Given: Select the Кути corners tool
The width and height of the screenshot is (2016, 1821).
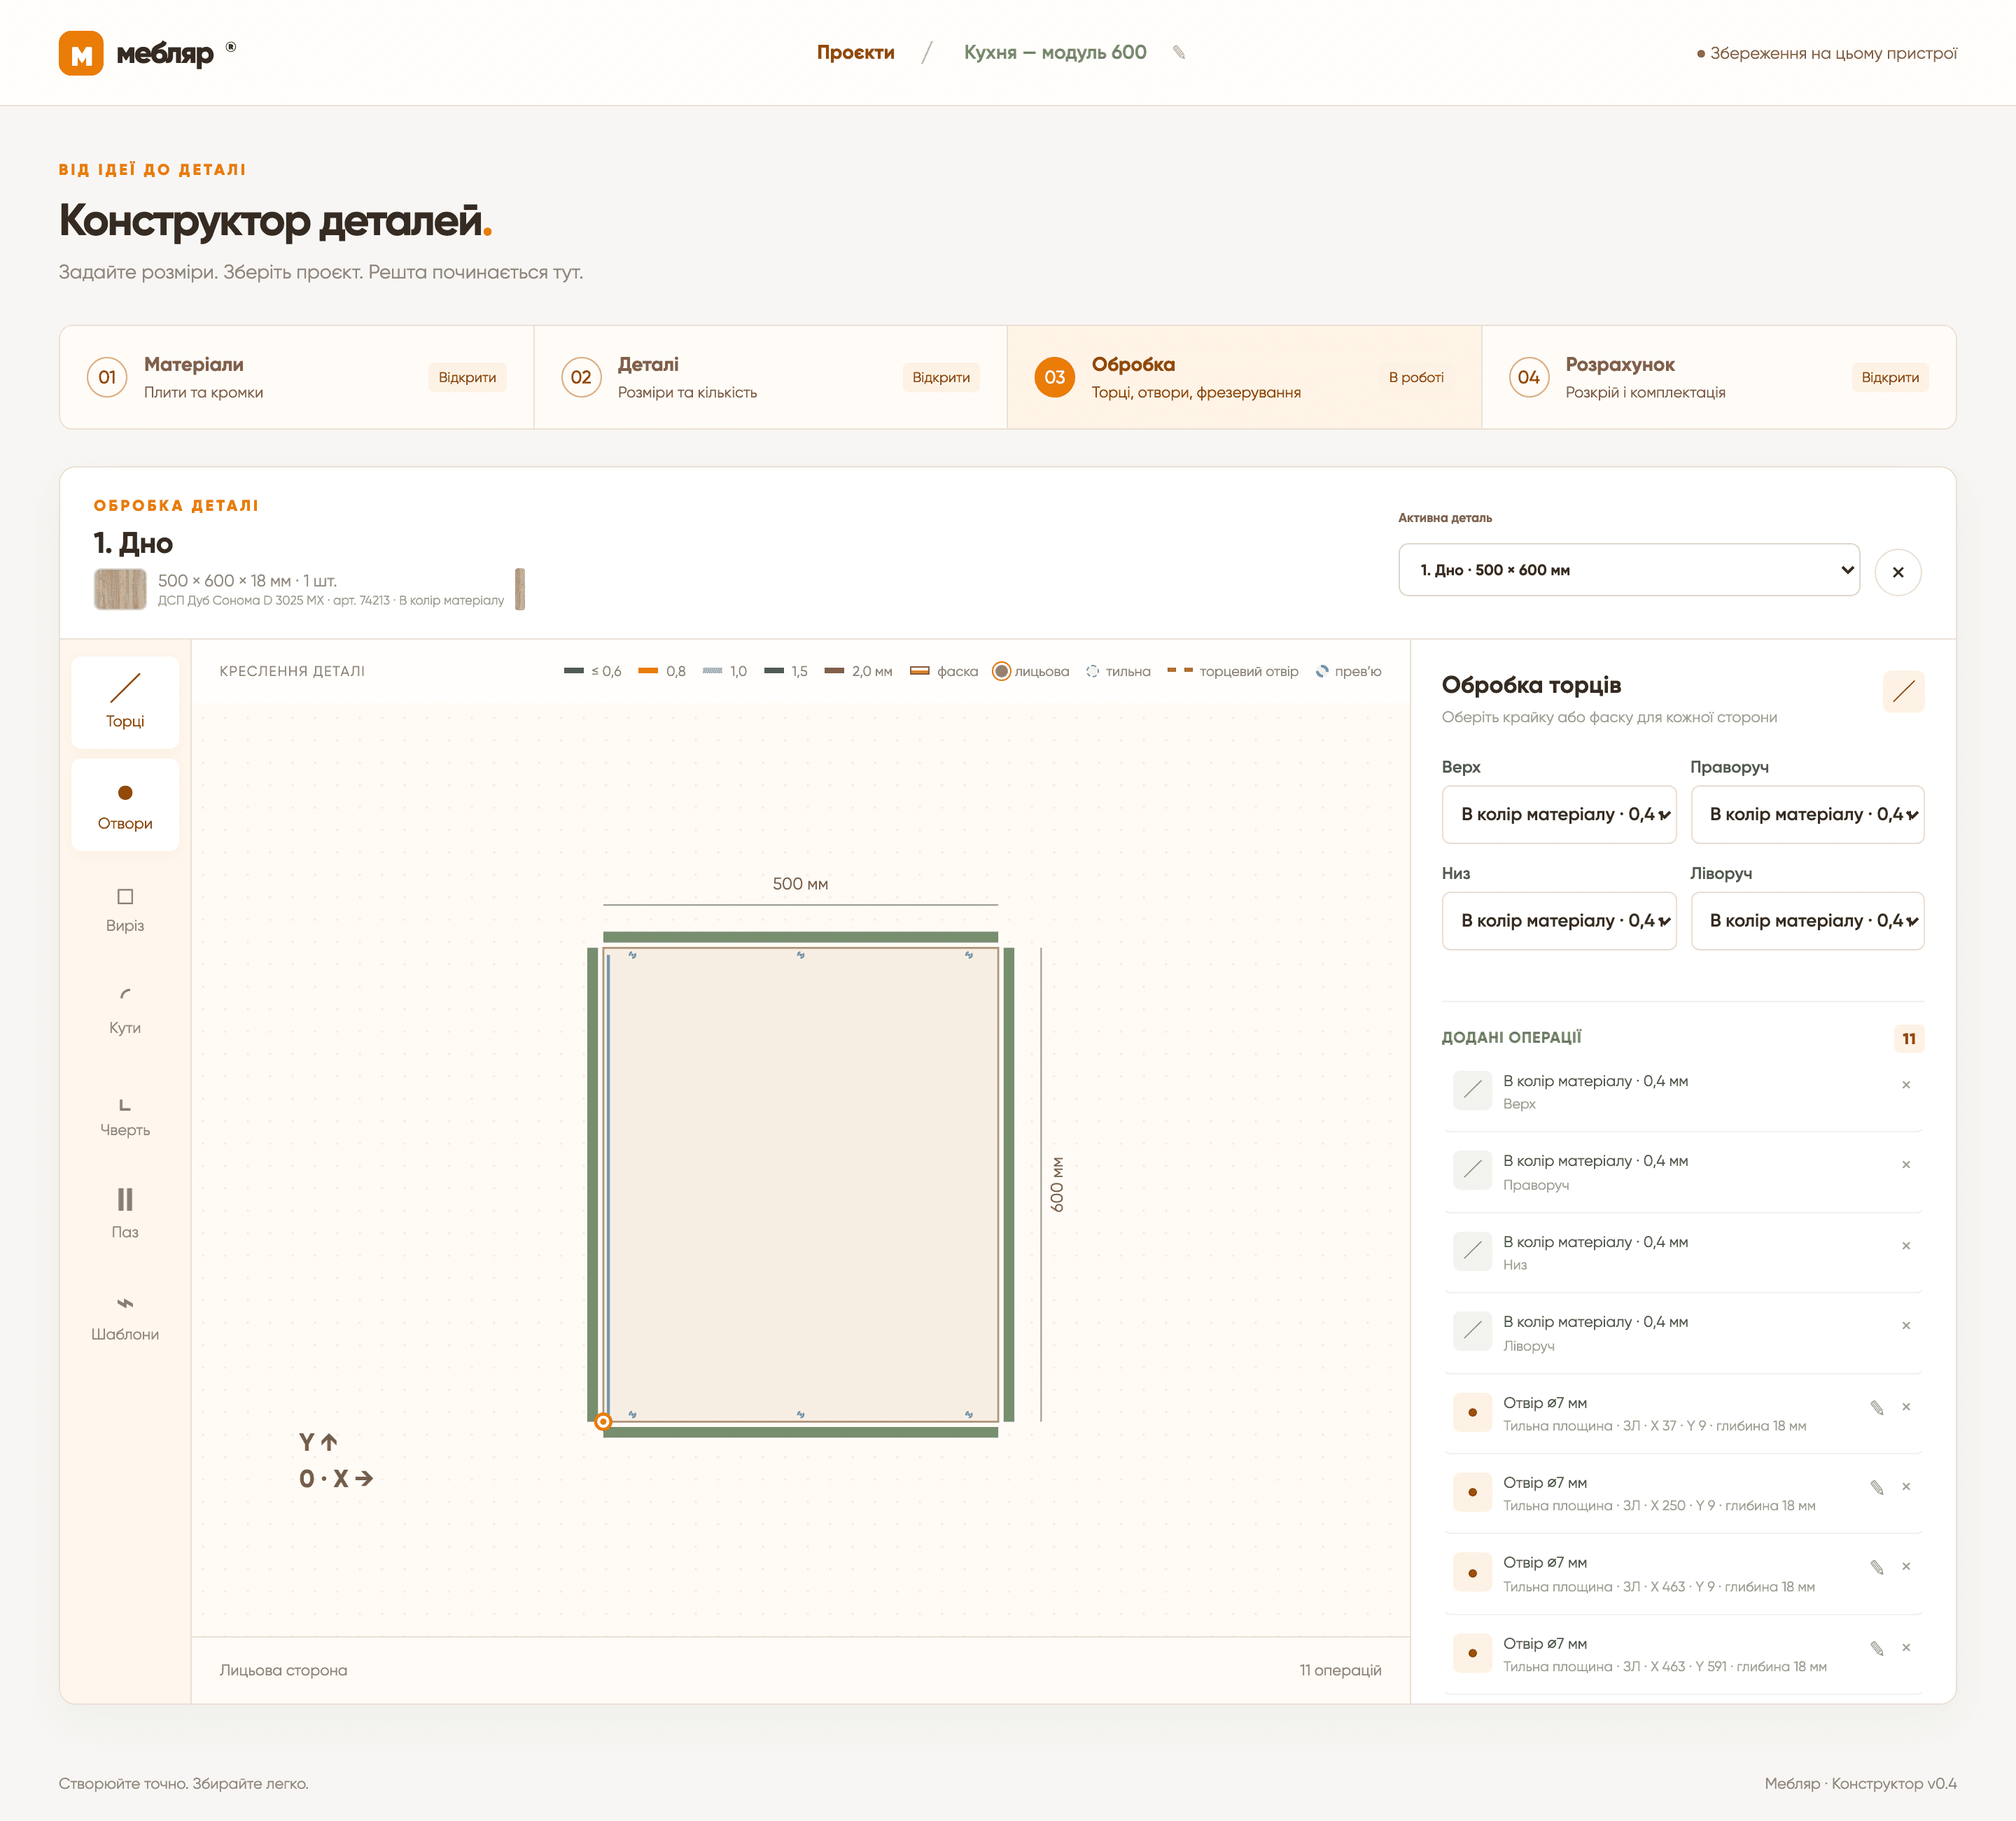Looking at the screenshot, I should pyautogui.click(x=125, y=1010).
